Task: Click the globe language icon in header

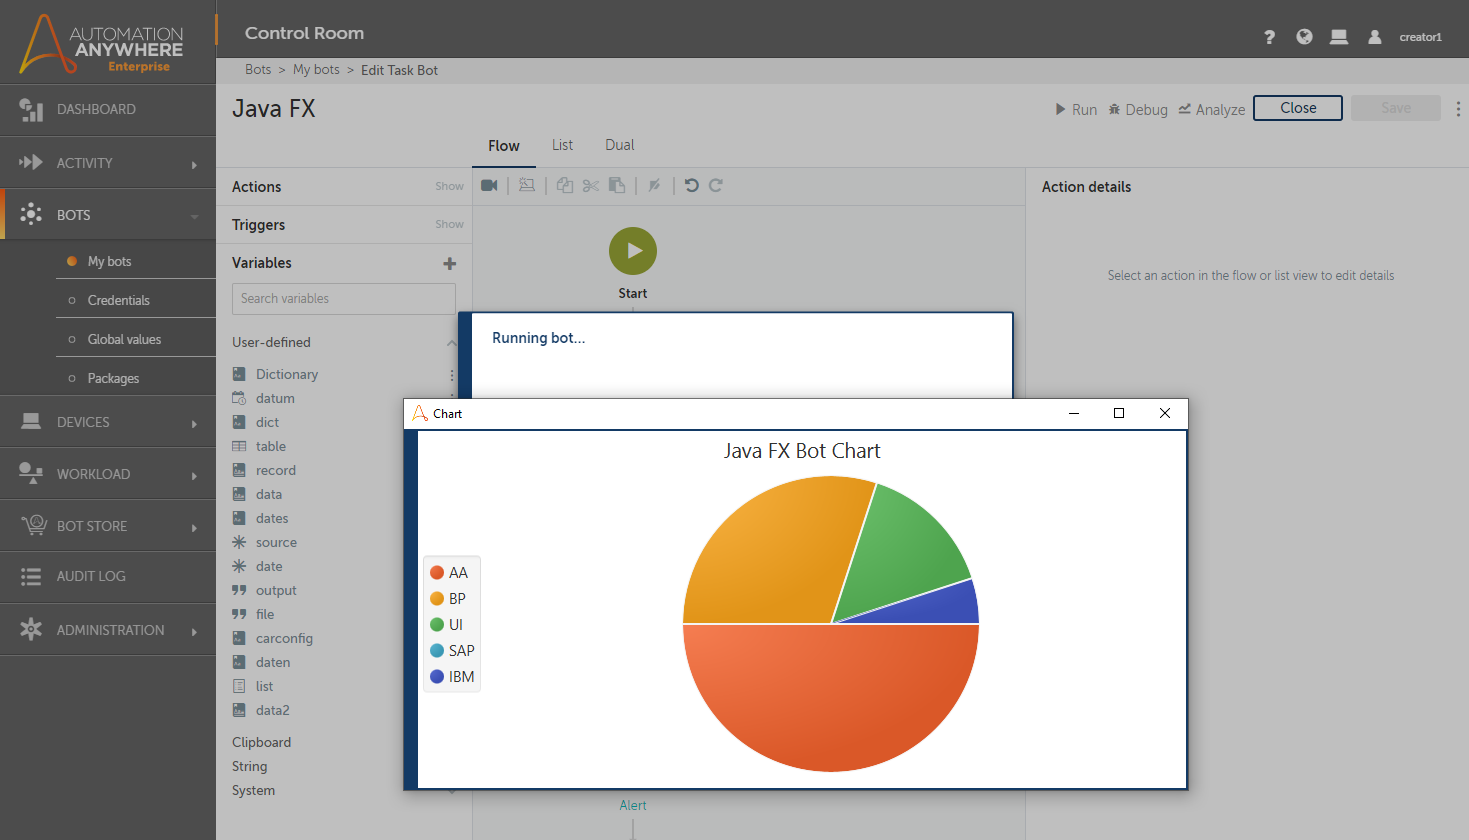Action: [x=1304, y=37]
